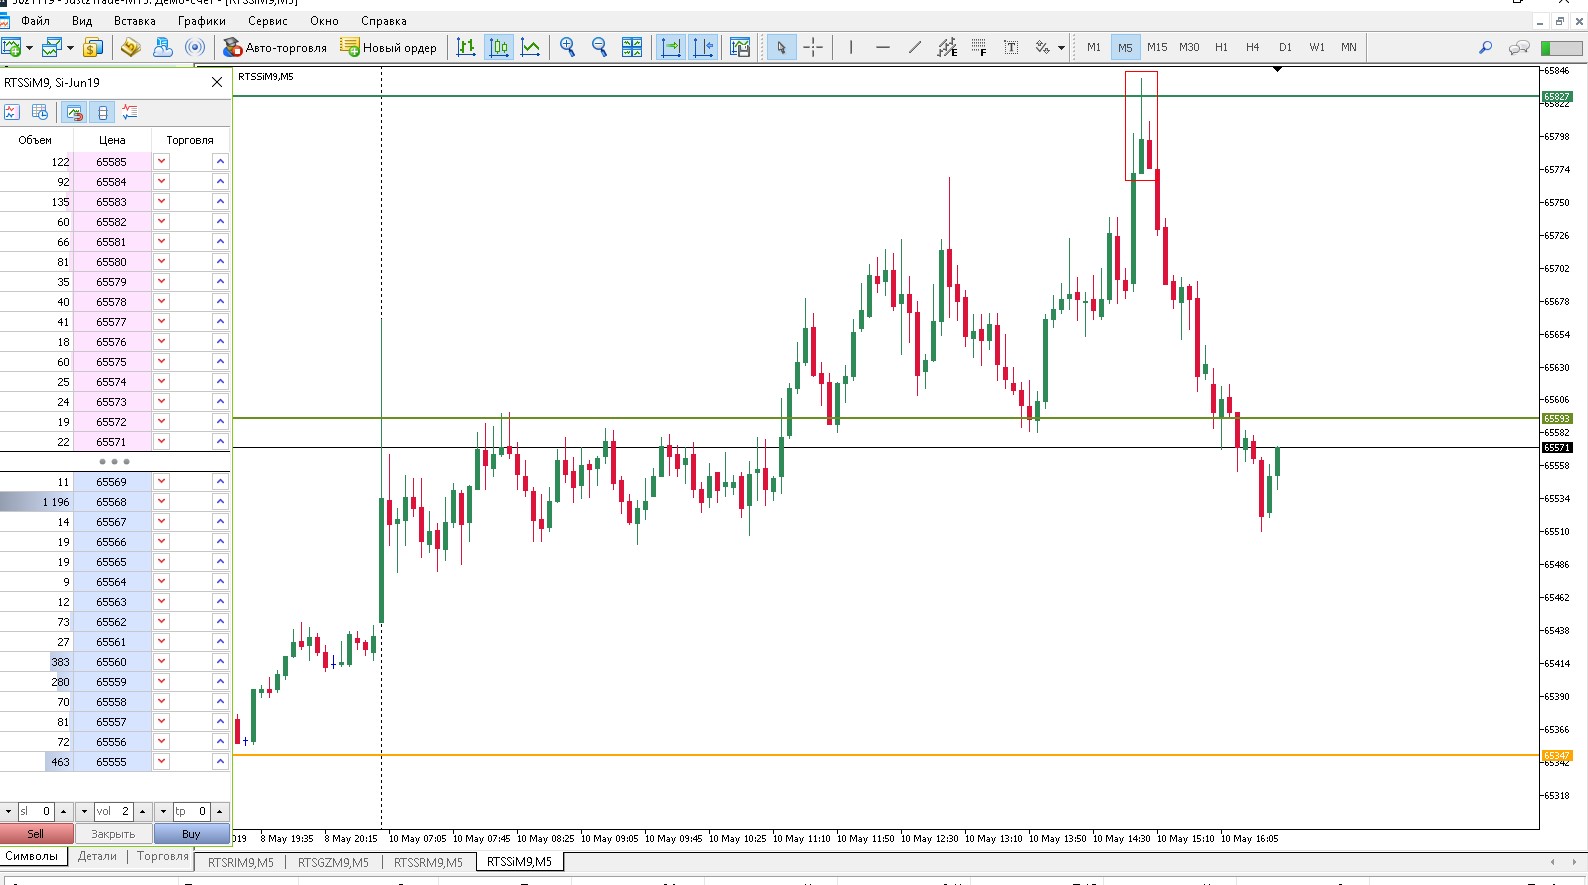Click the tp input field
Viewport: 1588px width, 885px height.
(191, 811)
